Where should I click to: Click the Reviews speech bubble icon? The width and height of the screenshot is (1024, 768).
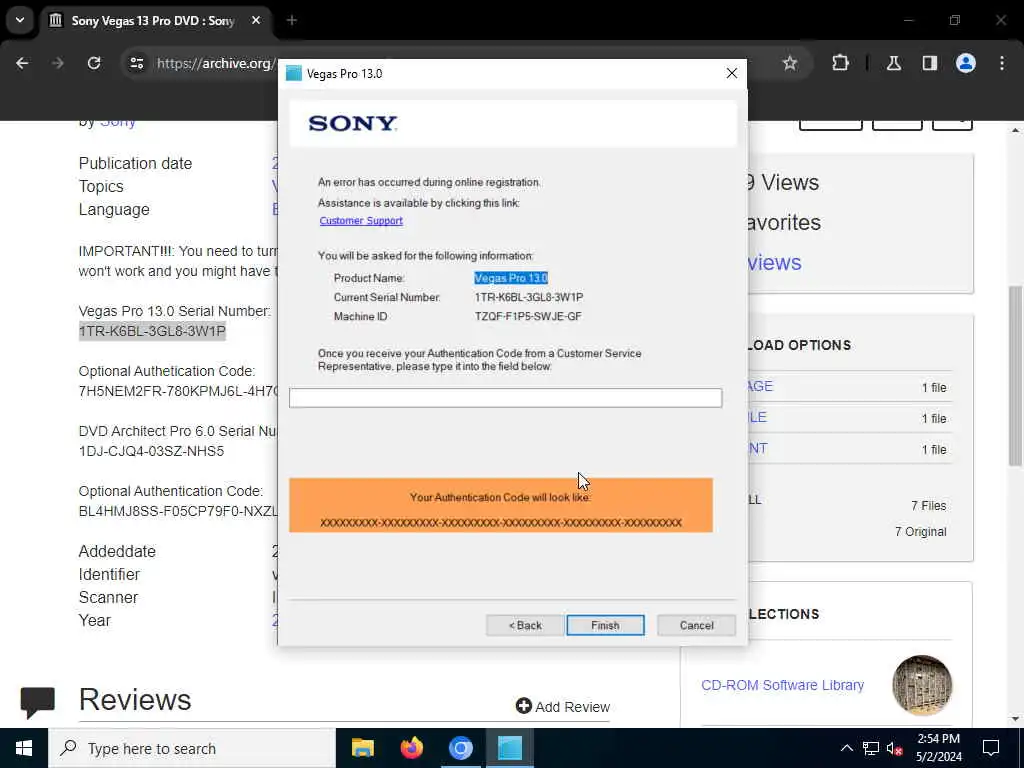click(x=37, y=702)
